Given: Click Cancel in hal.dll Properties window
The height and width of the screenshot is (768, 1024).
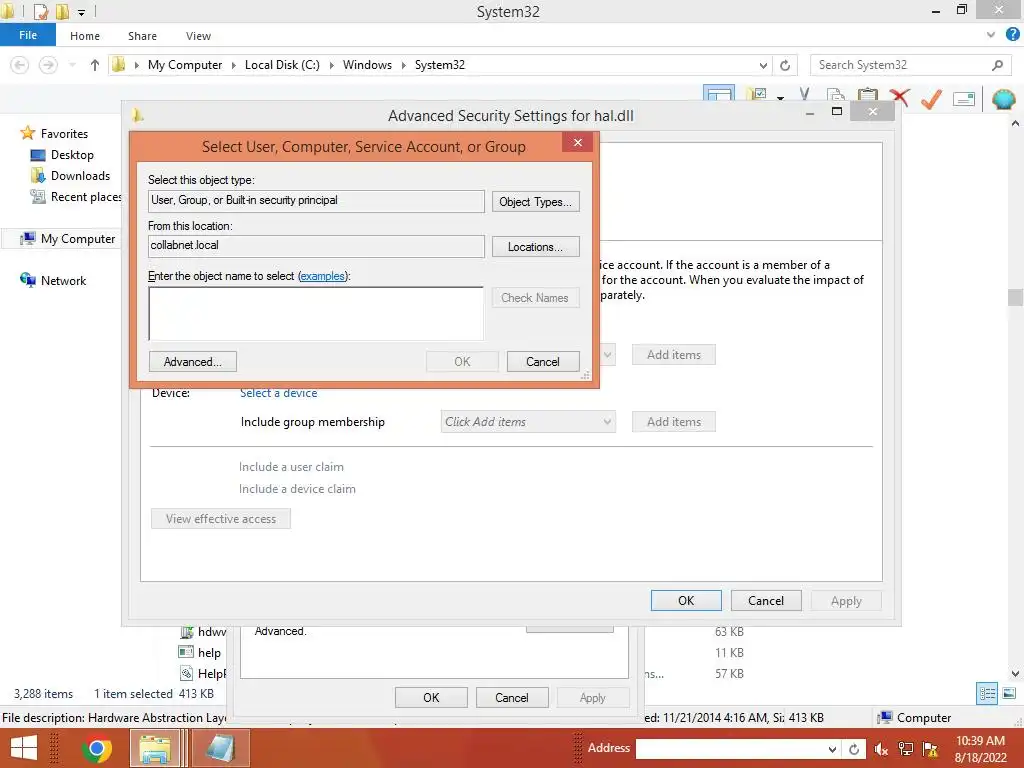Looking at the screenshot, I should (x=511, y=697).
